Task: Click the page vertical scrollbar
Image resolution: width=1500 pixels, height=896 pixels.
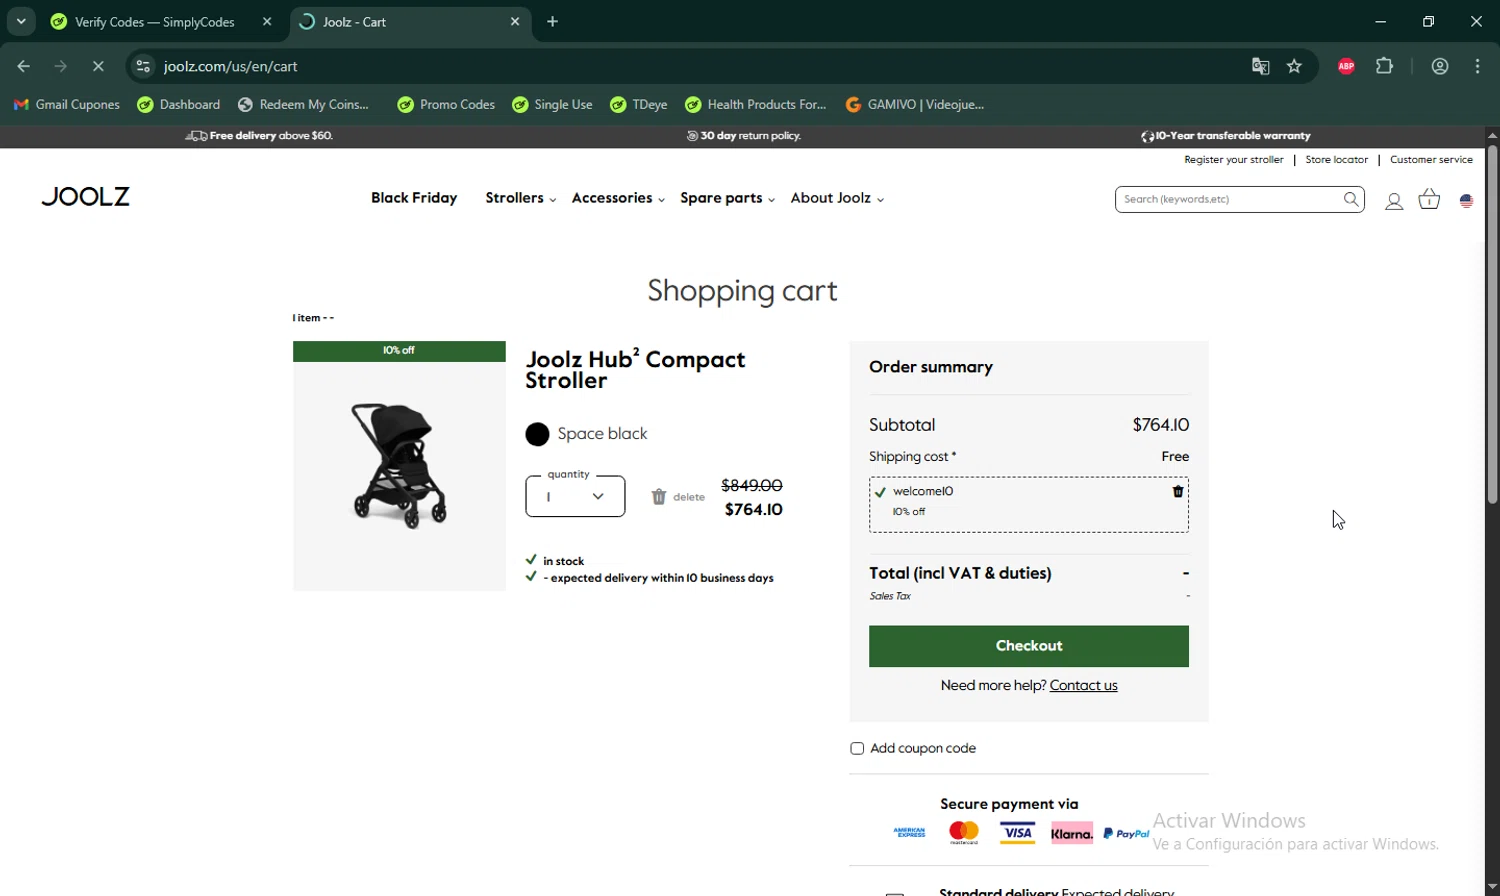Action: pyautogui.click(x=1492, y=325)
